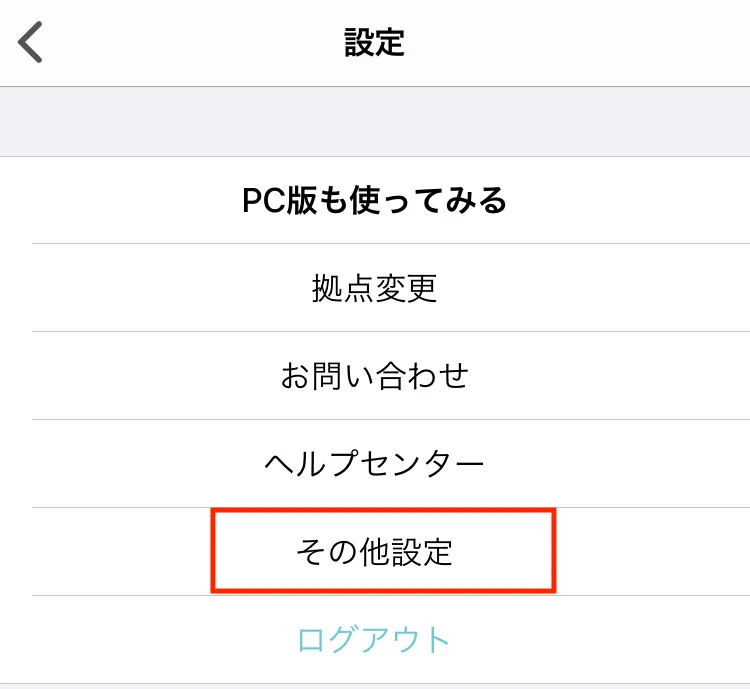The height and width of the screenshot is (689, 750).
Task: Open その他設定 in the red box
Action: (375, 551)
